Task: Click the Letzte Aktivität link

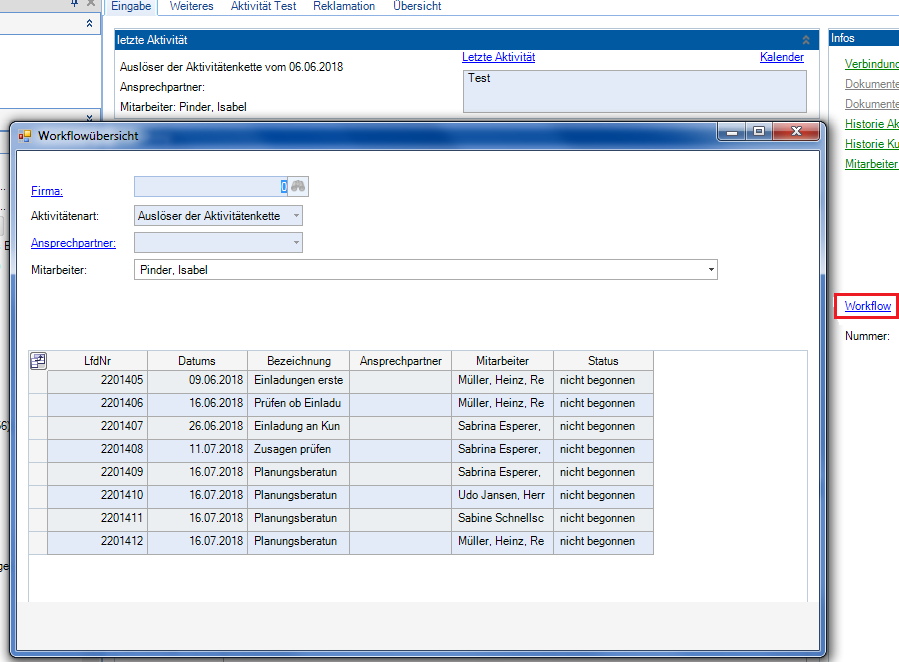Action: tap(498, 57)
